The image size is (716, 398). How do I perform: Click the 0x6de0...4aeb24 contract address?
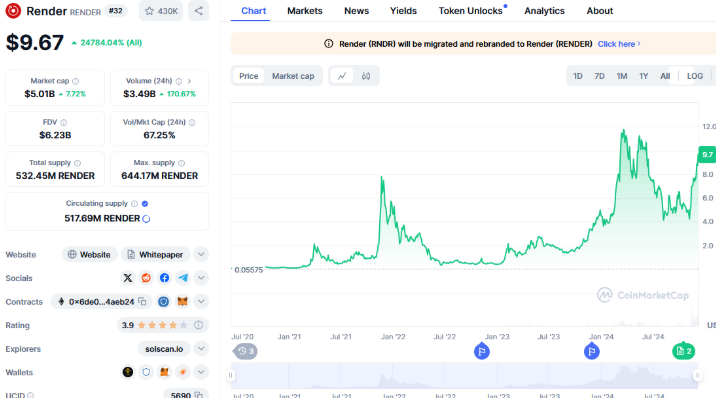pos(101,302)
